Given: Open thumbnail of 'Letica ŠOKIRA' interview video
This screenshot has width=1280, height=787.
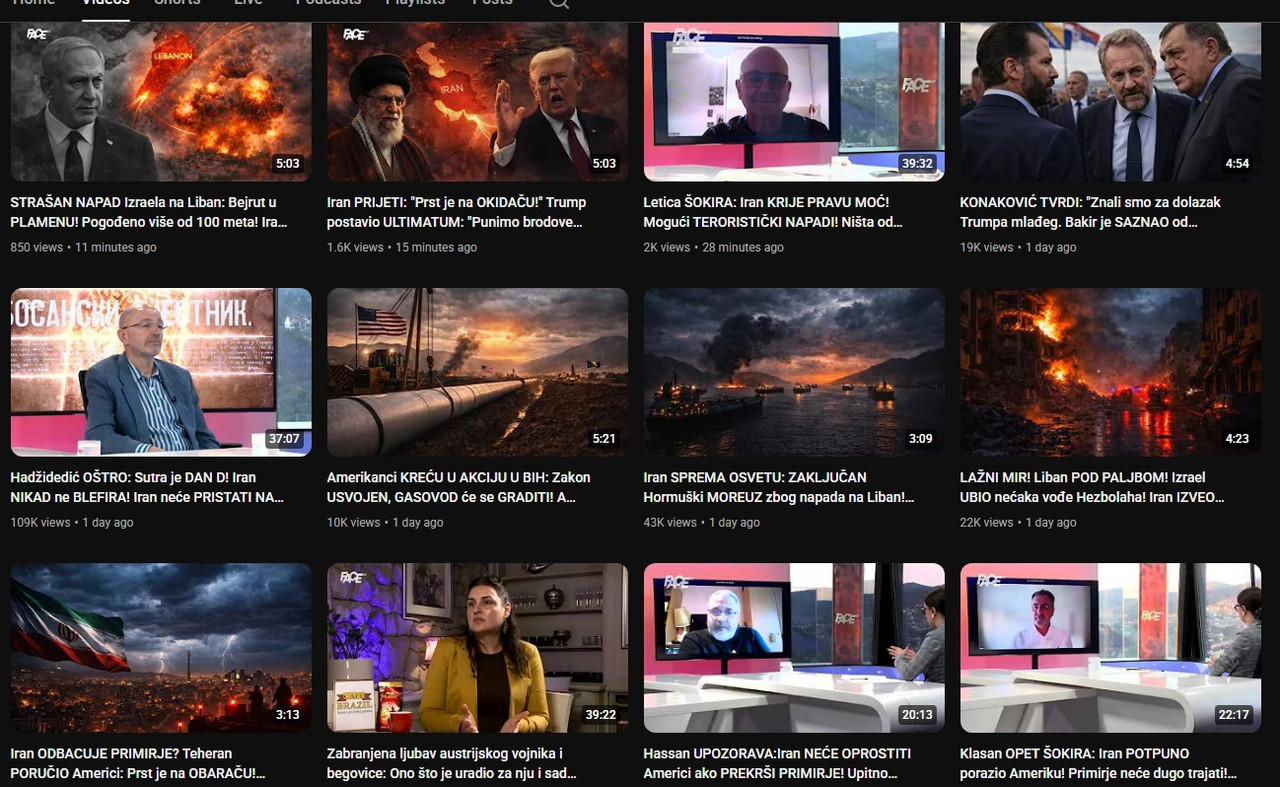Looking at the screenshot, I should [x=794, y=102].
